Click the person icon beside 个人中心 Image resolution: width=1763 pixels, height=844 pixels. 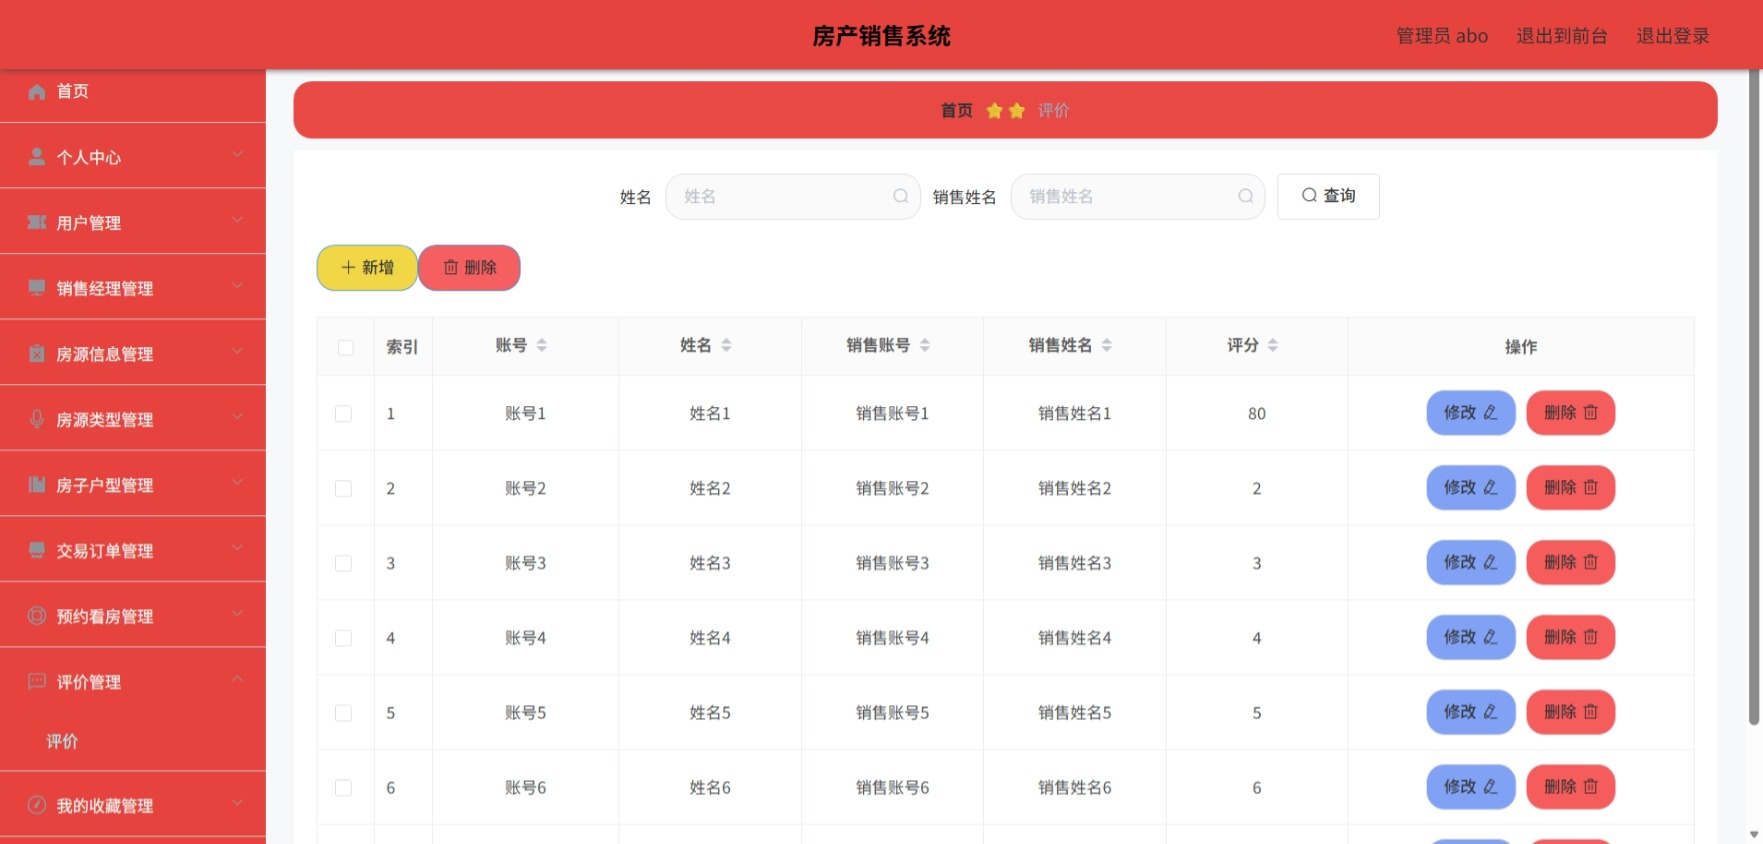point(37,157)
